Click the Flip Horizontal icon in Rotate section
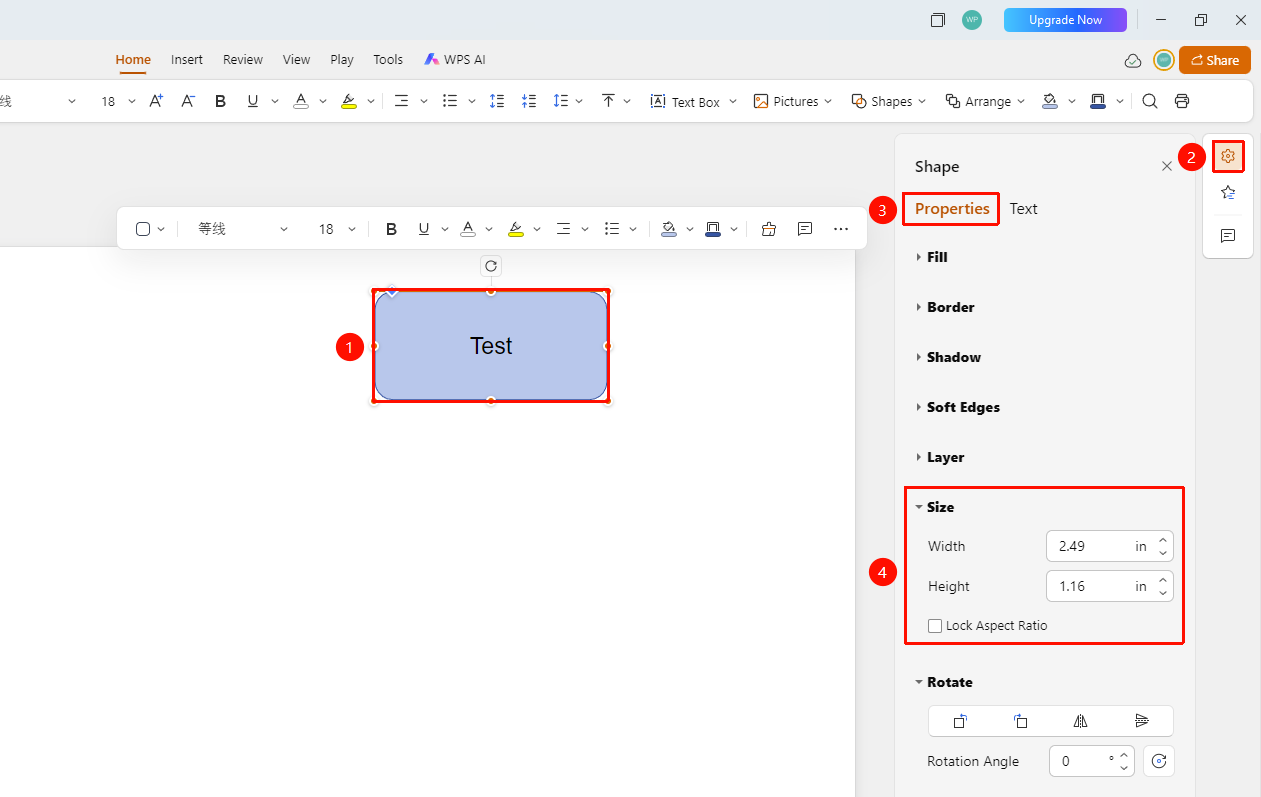The image size is (1261, 797). pyautogui.click(x=1080, y=721)
